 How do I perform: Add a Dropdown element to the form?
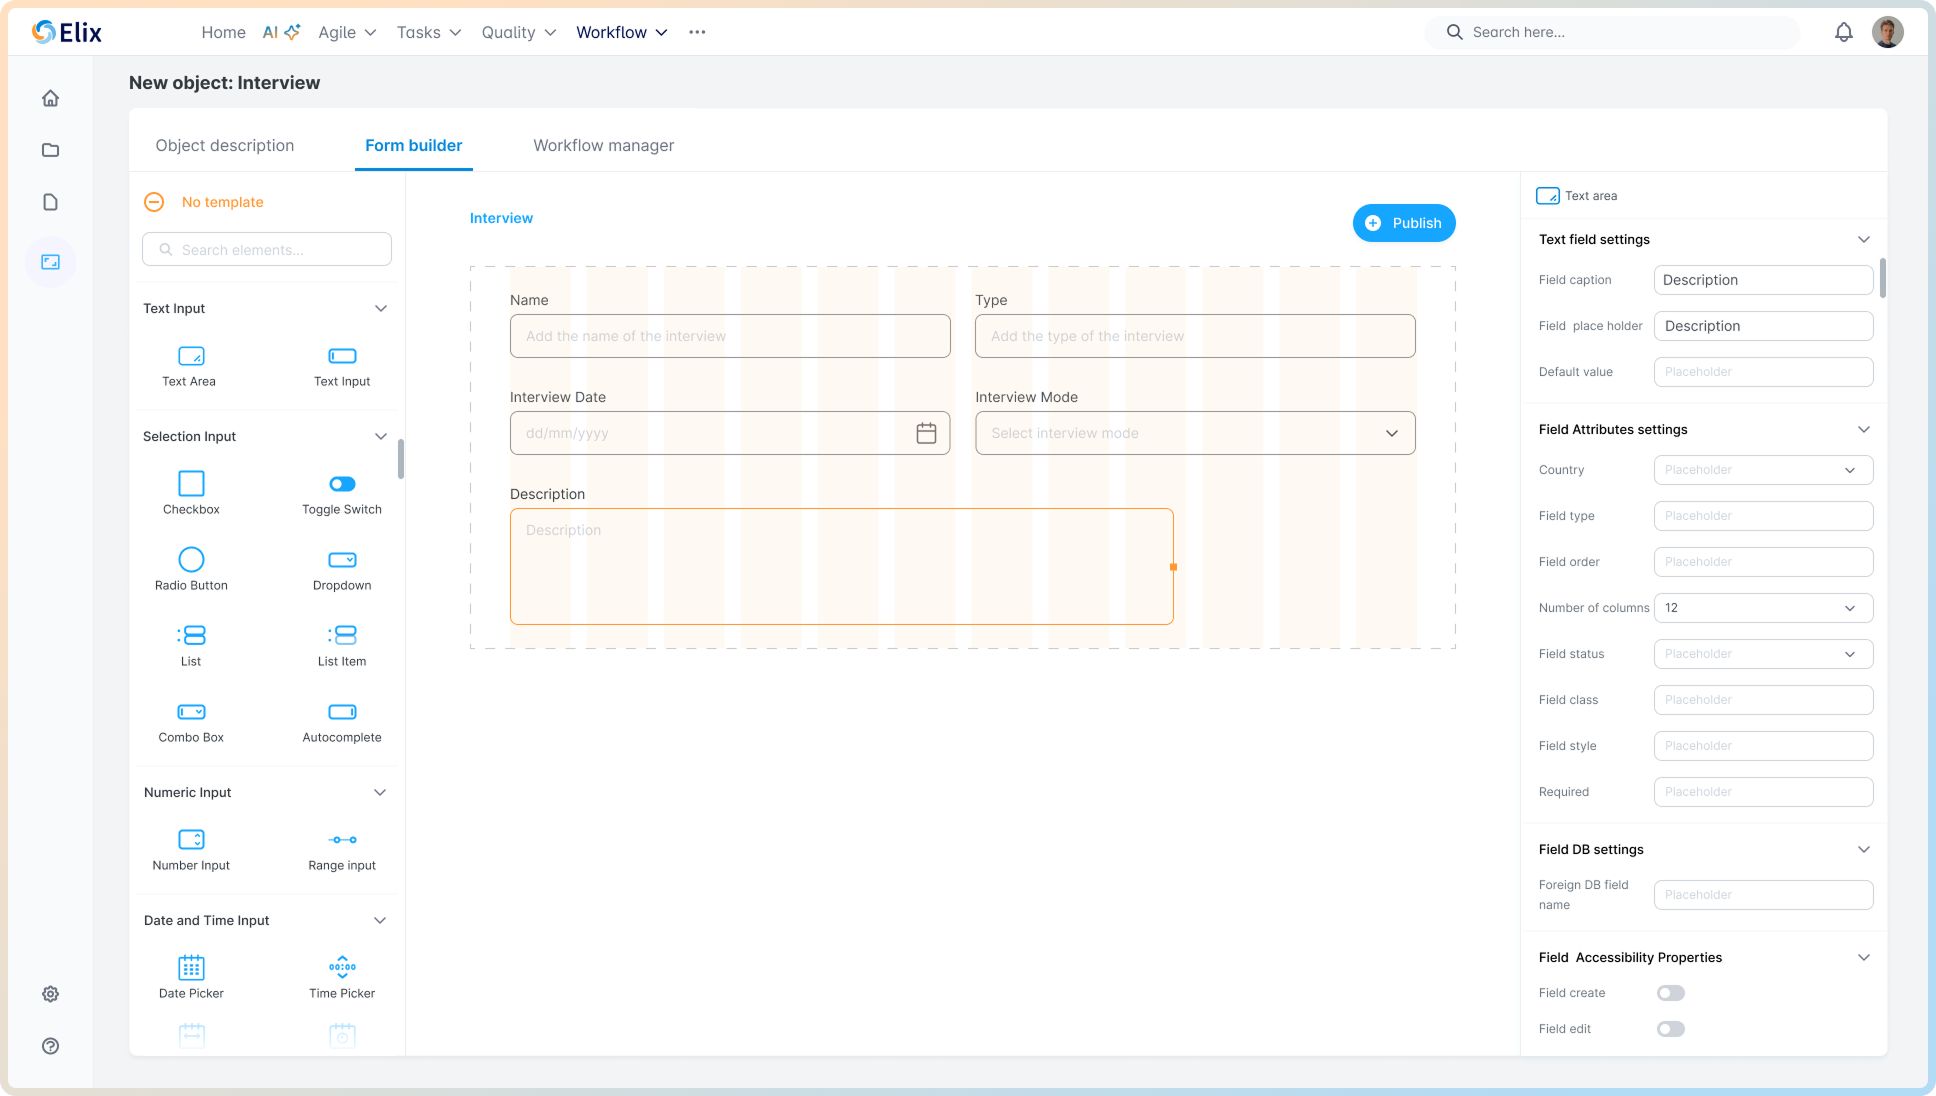[341, 568]
